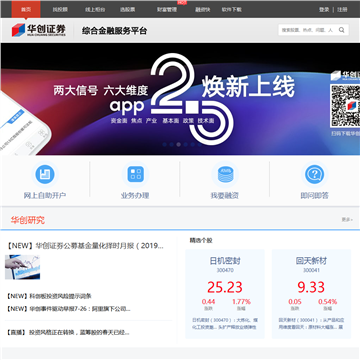Click the 精选个股 heading
The width and height of the screenshot is (360, 360).
click(x=201, y=240)
